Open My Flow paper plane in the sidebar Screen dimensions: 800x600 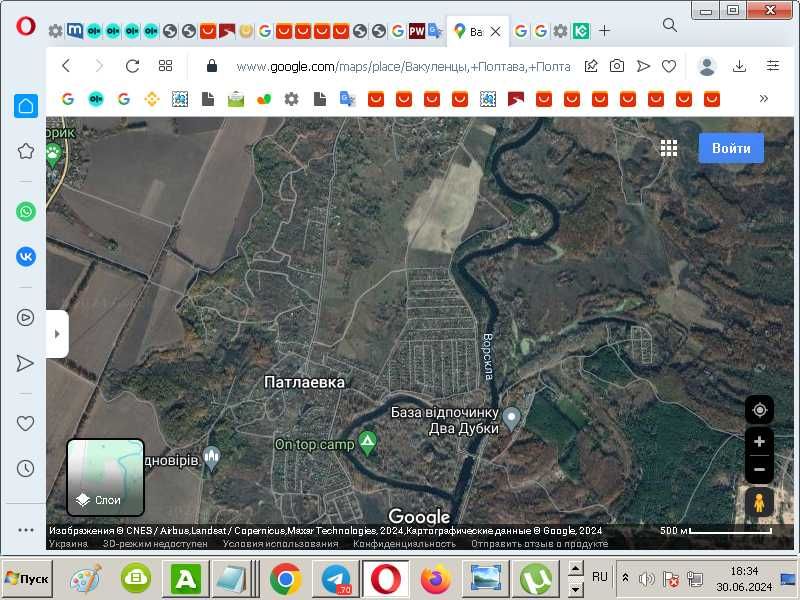[x=25, y=363]
